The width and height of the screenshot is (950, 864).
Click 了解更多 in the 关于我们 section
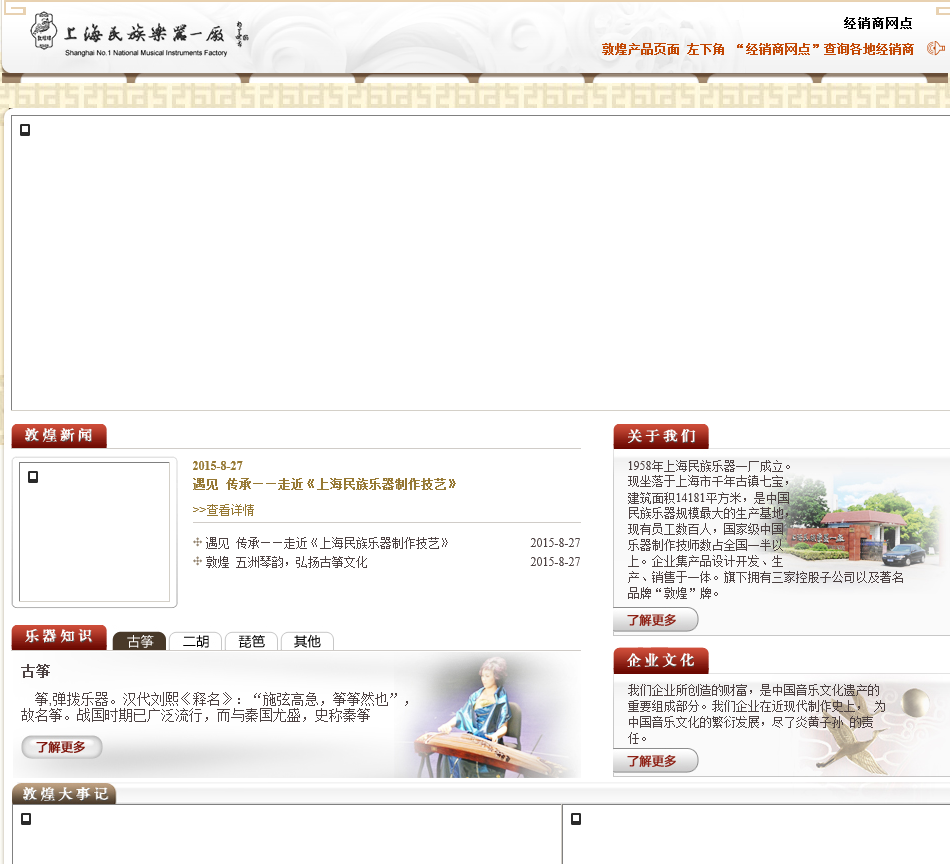click(654, 620)
